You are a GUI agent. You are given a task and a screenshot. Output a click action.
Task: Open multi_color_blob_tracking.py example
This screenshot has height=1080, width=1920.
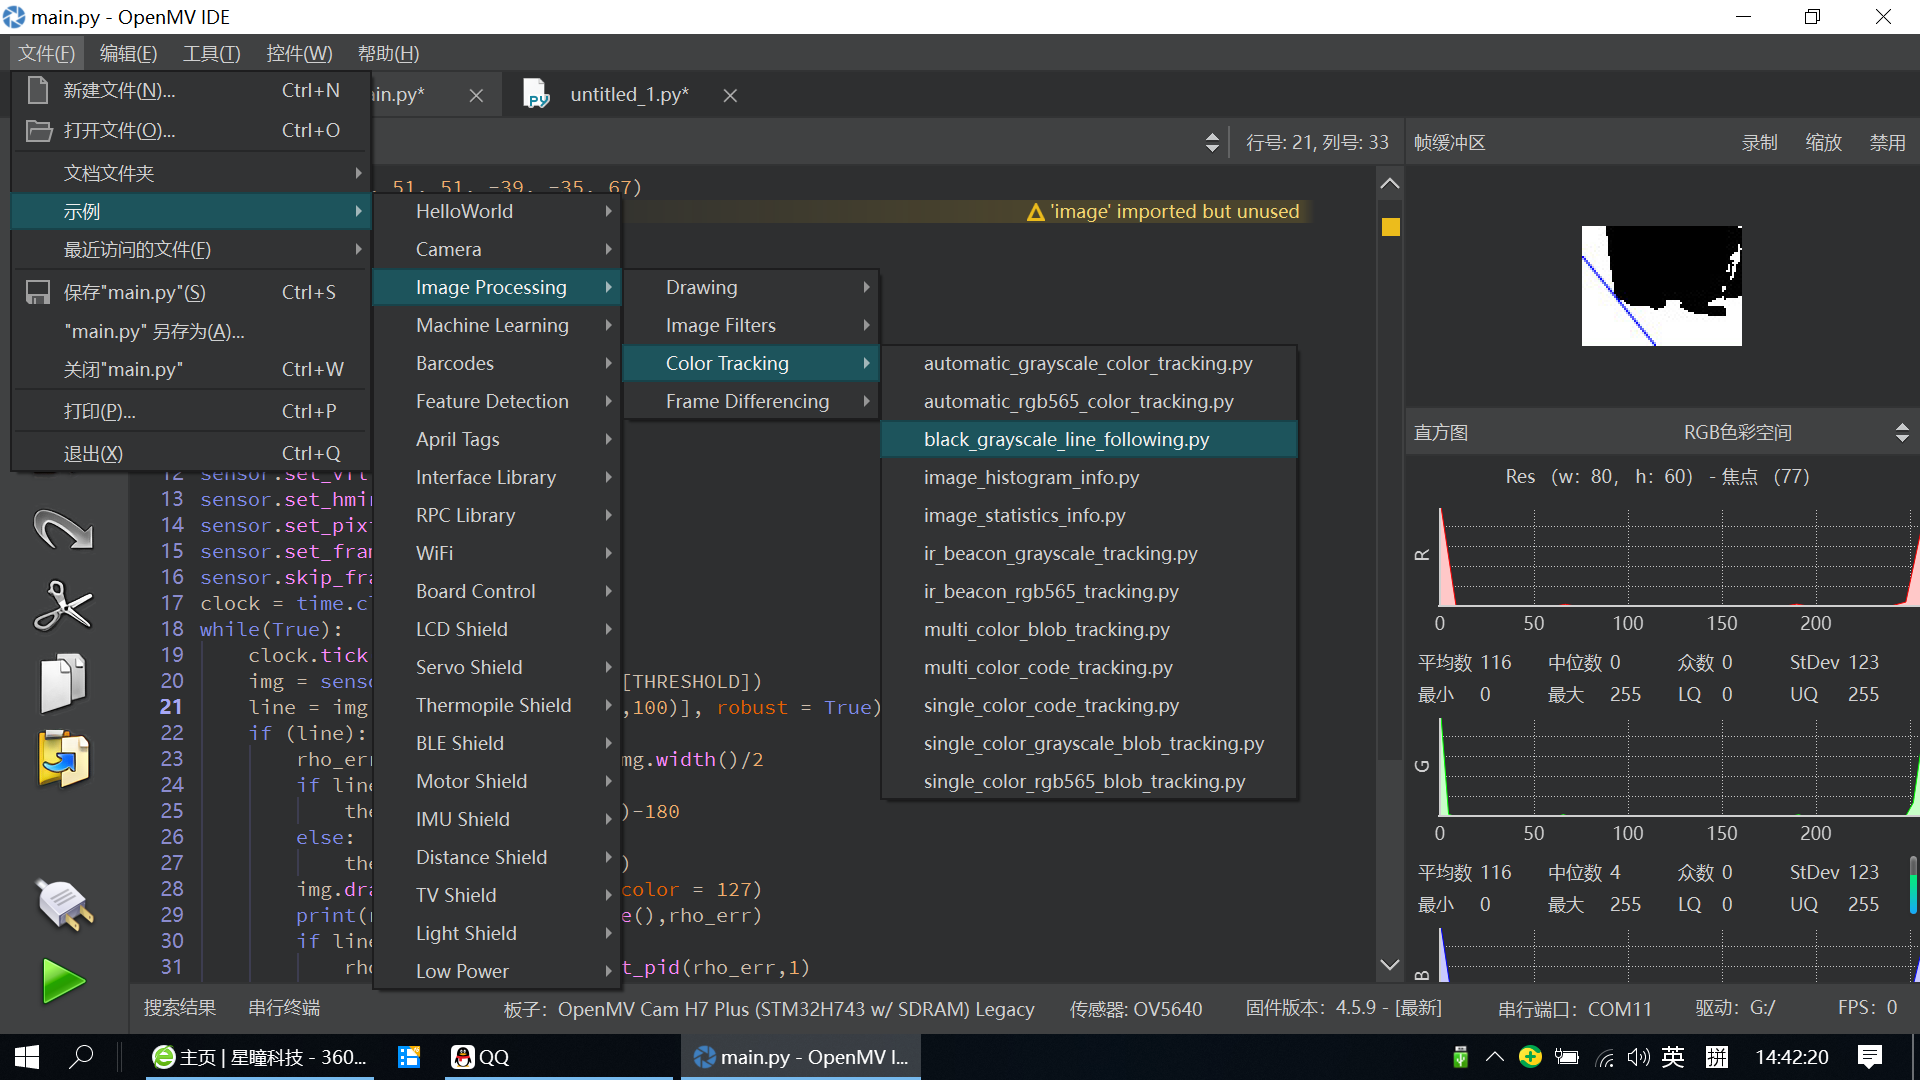[1089, 629]
